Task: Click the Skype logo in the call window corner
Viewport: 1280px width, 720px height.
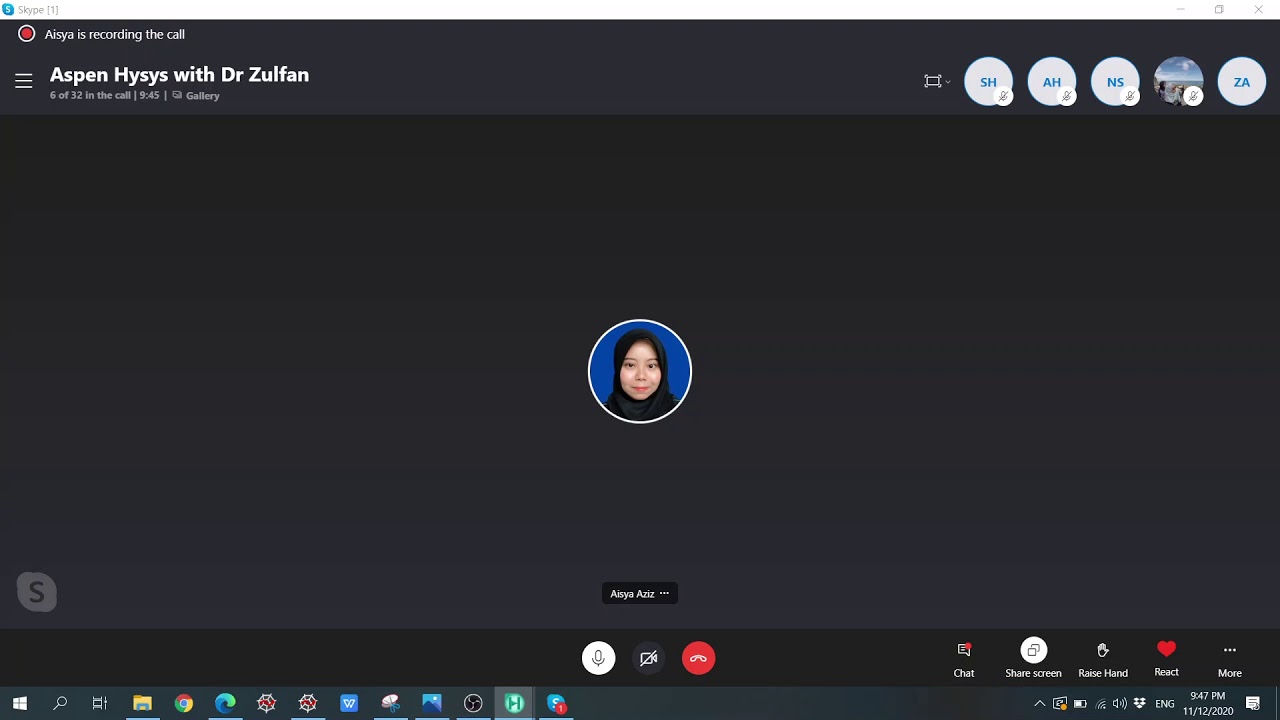Action: (x=37, y=592)
